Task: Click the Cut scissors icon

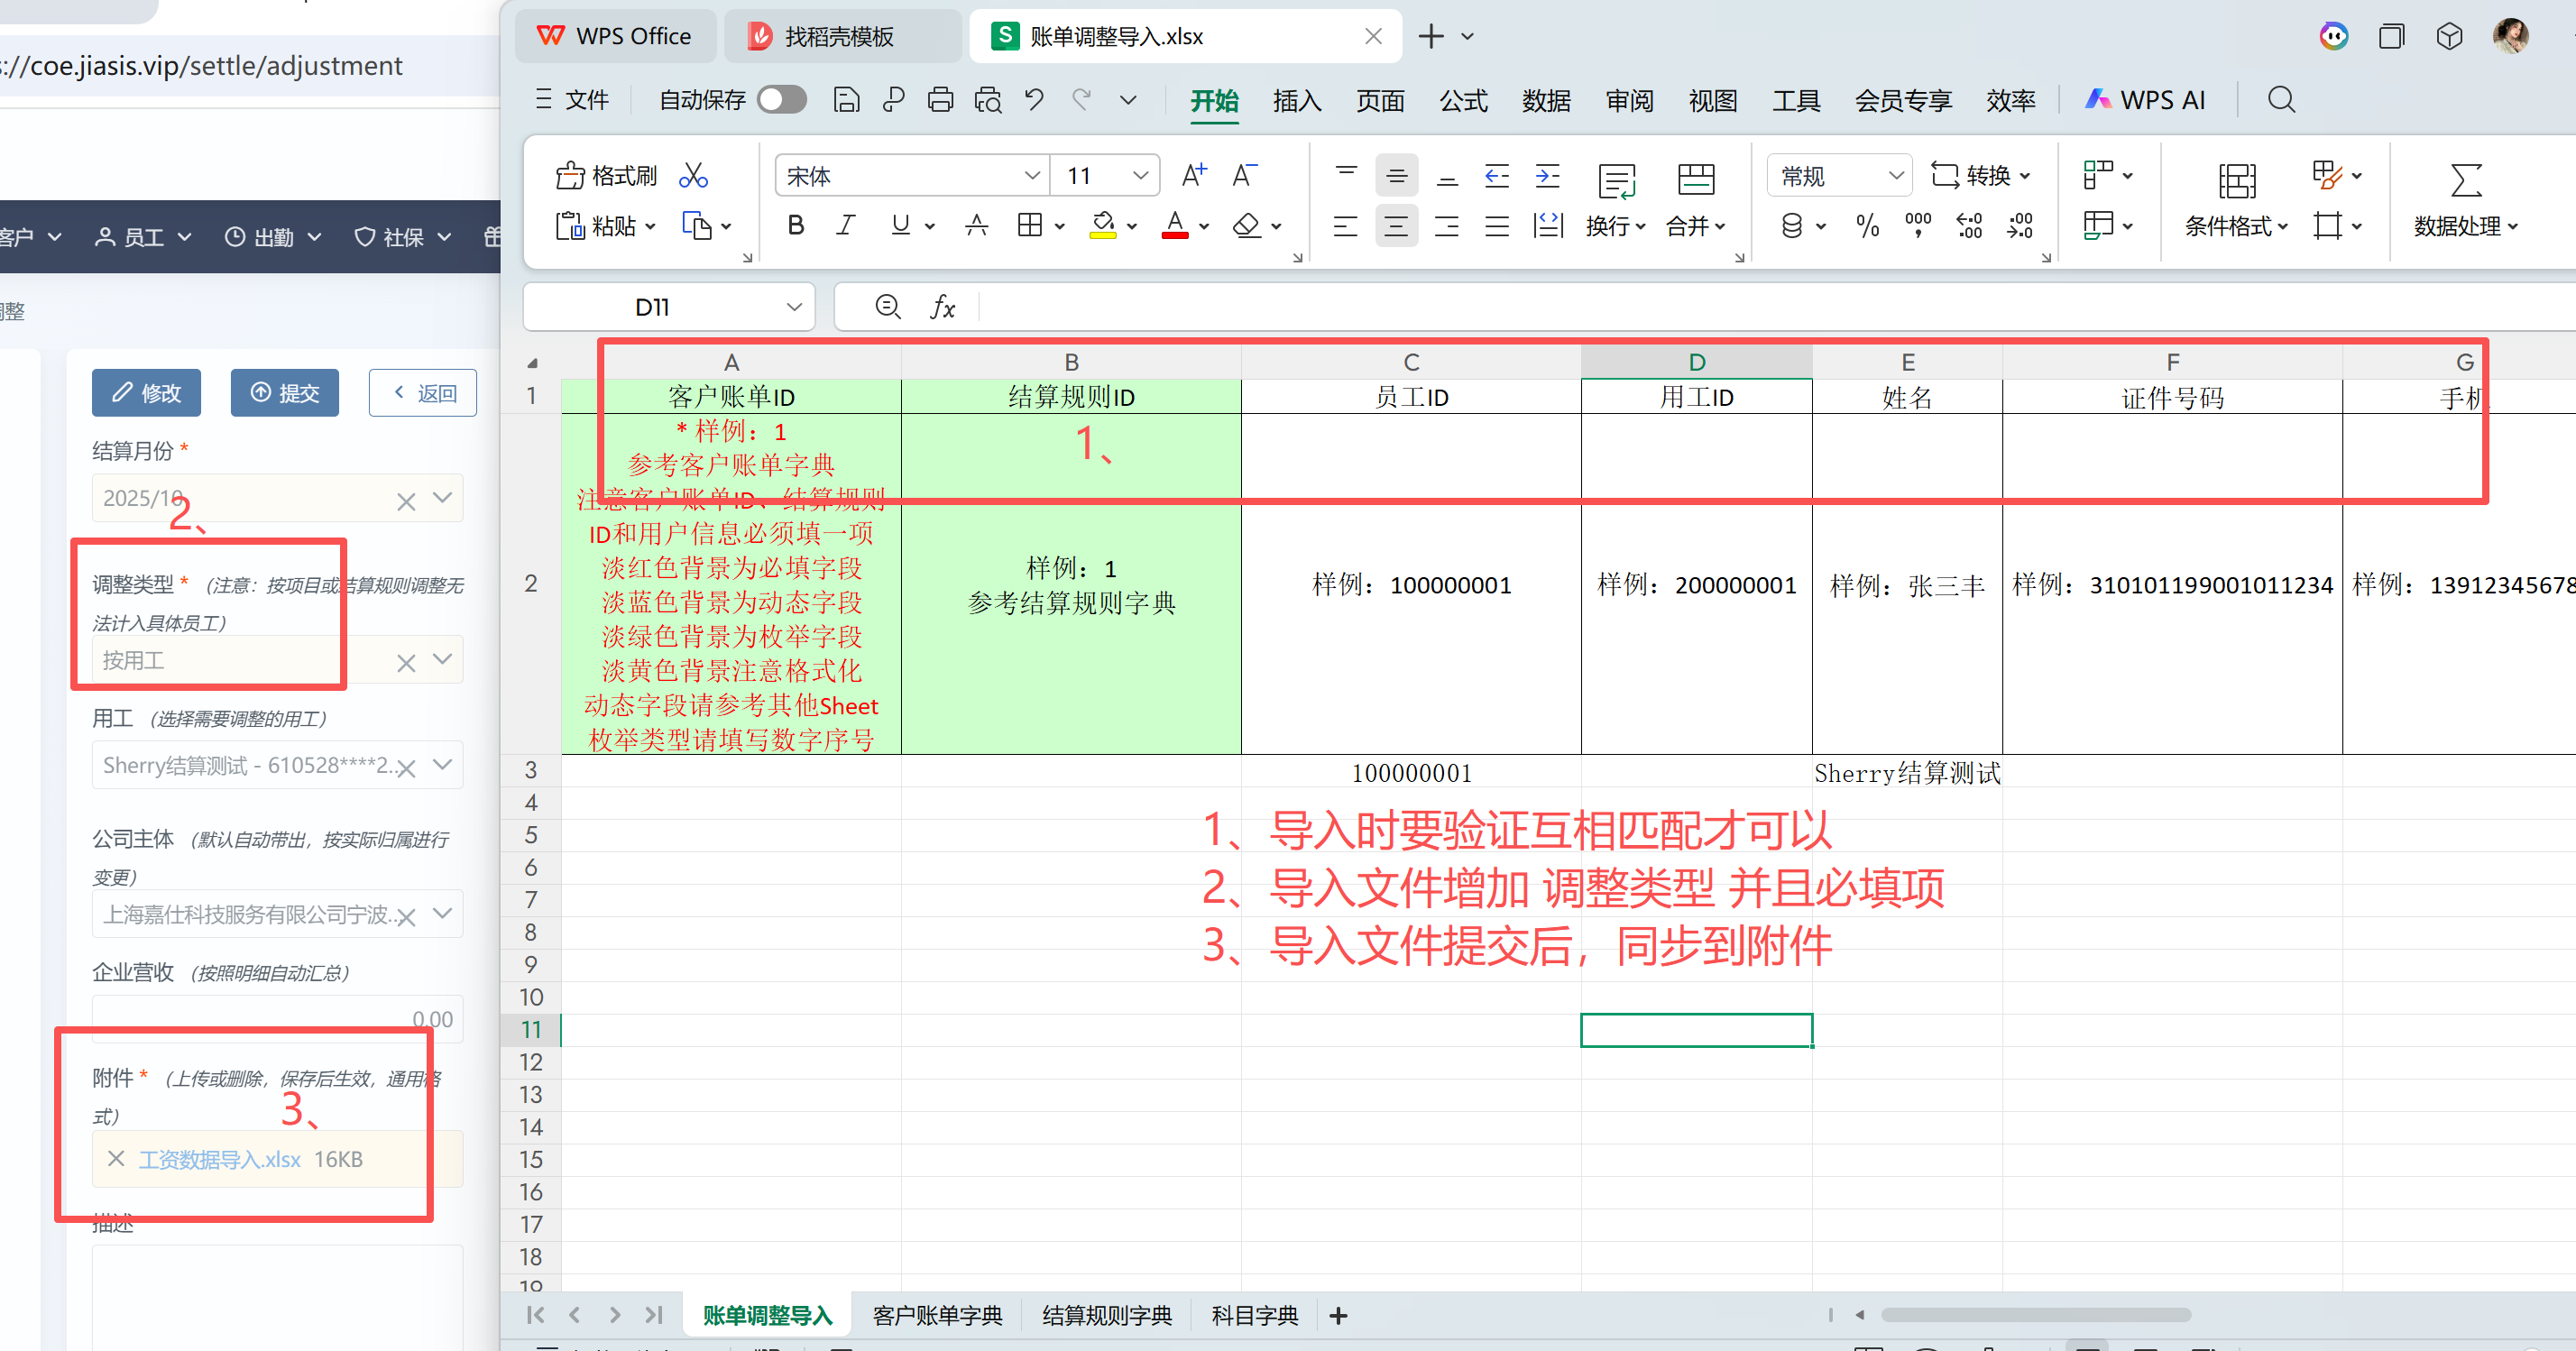Action: click(x=693, y=176)
